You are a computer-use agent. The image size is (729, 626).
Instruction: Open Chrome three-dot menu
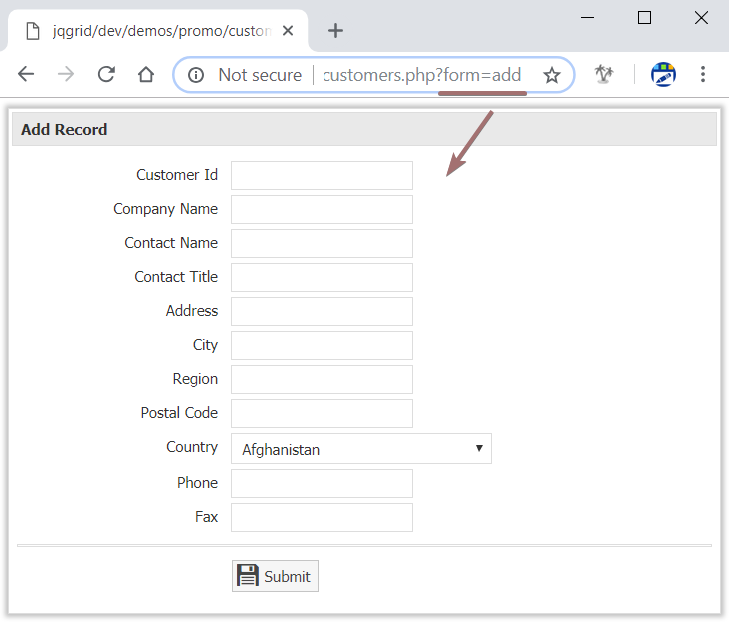click(x=703, y=75)
